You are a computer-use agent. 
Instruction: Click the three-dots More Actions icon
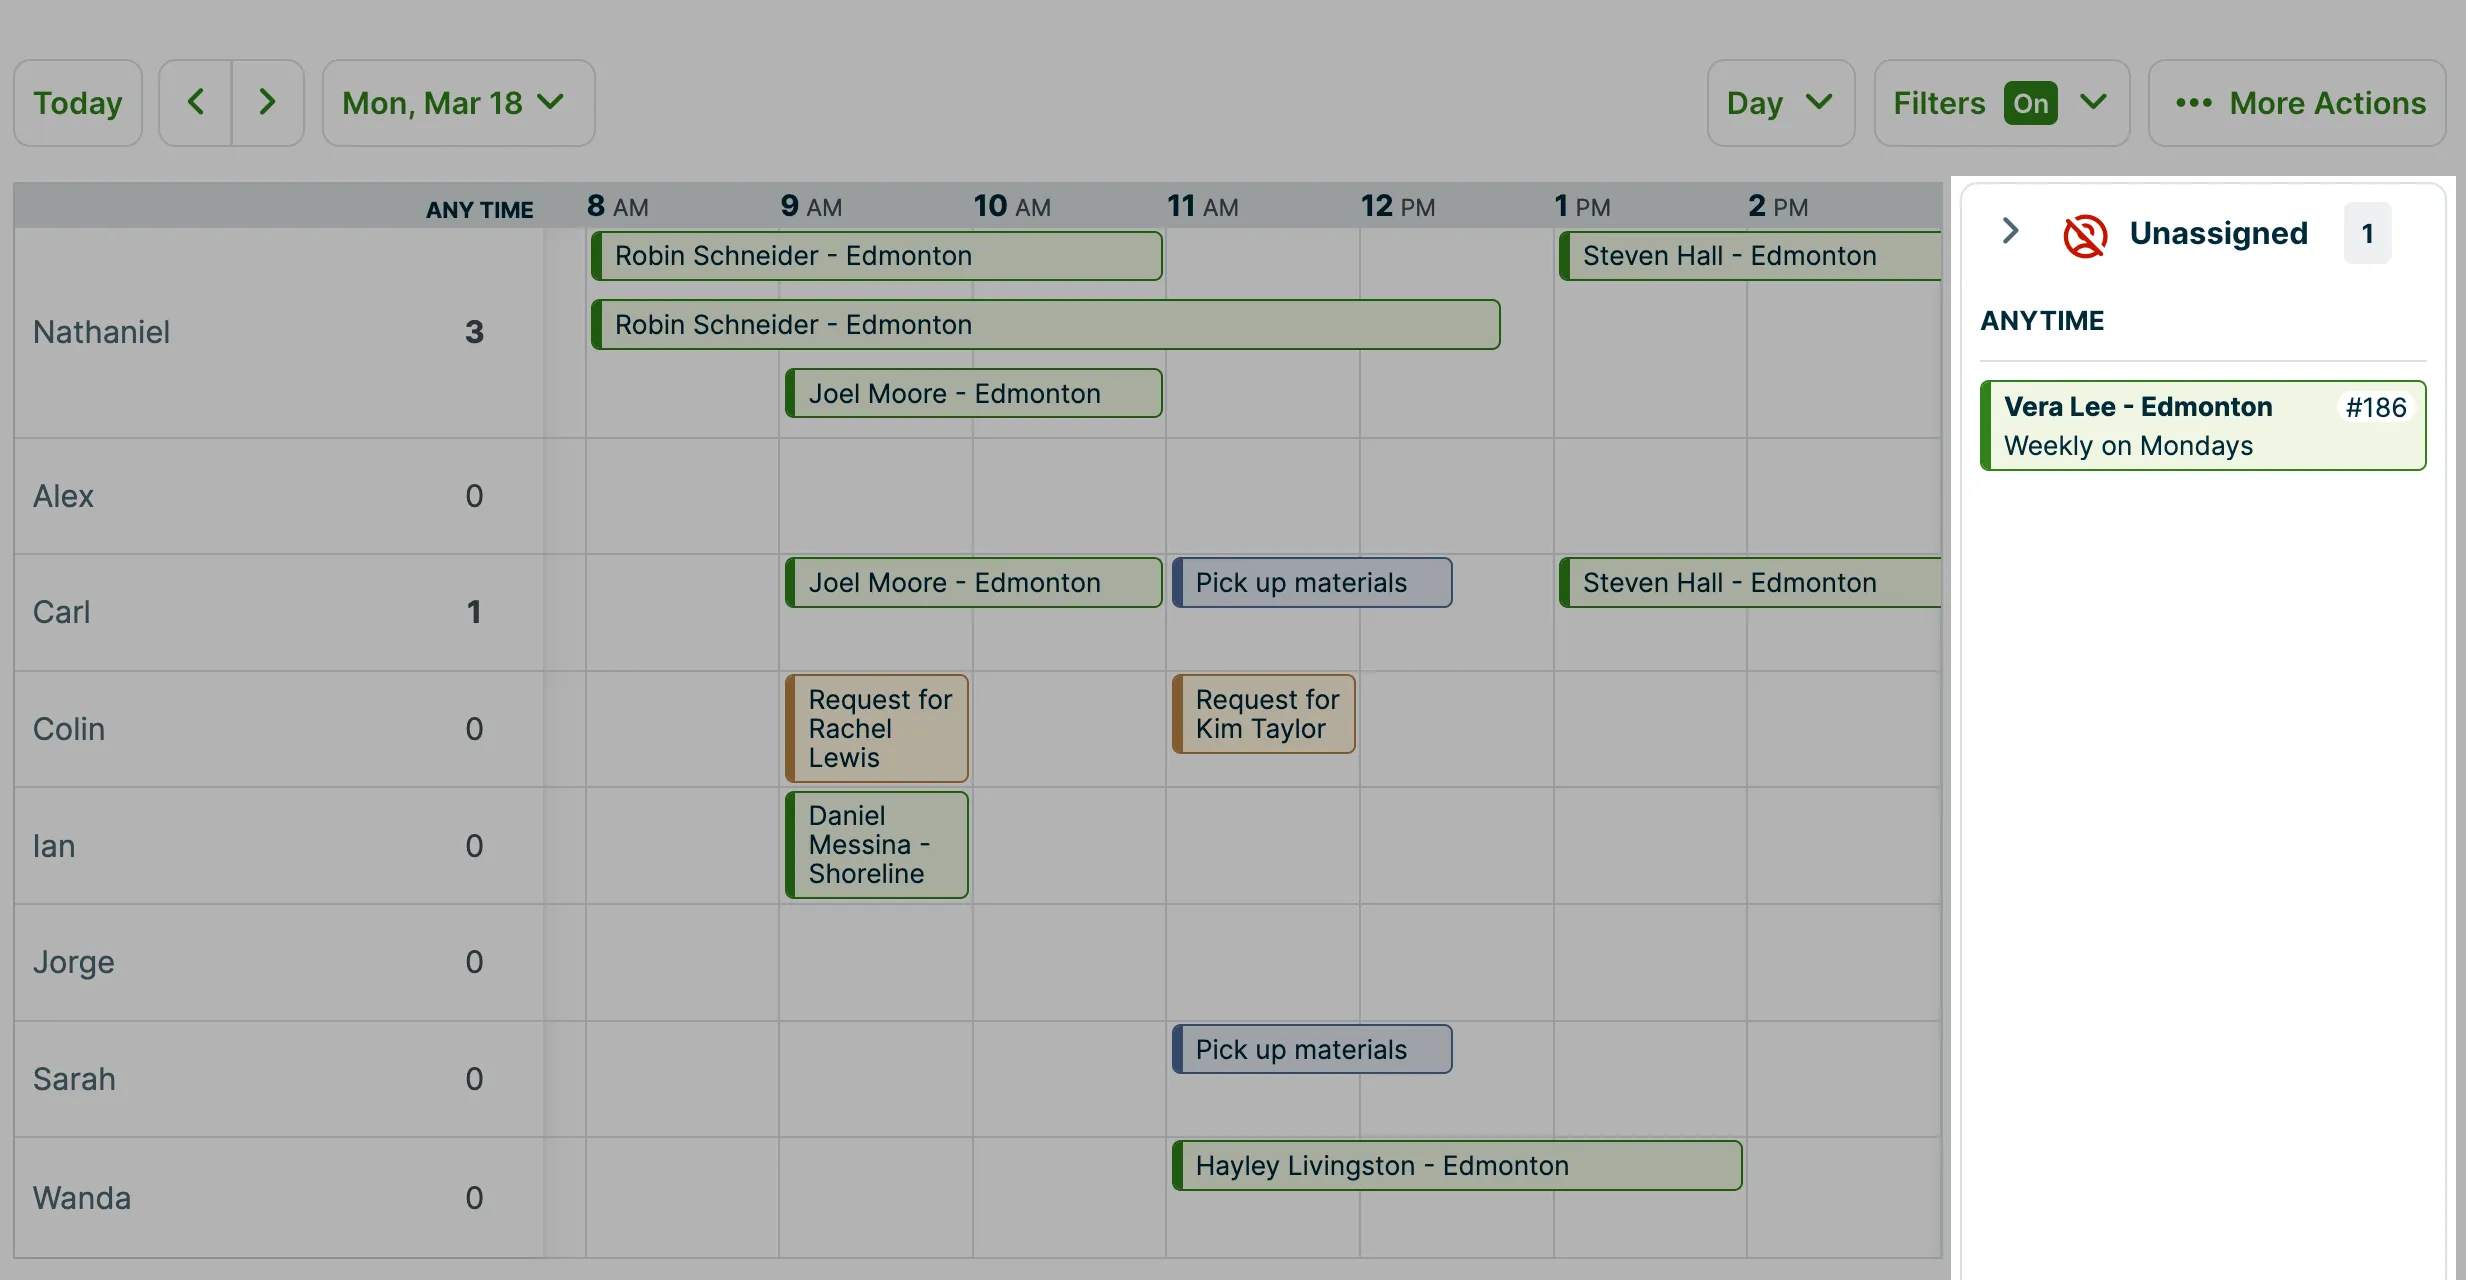[x=2193, y=103]
